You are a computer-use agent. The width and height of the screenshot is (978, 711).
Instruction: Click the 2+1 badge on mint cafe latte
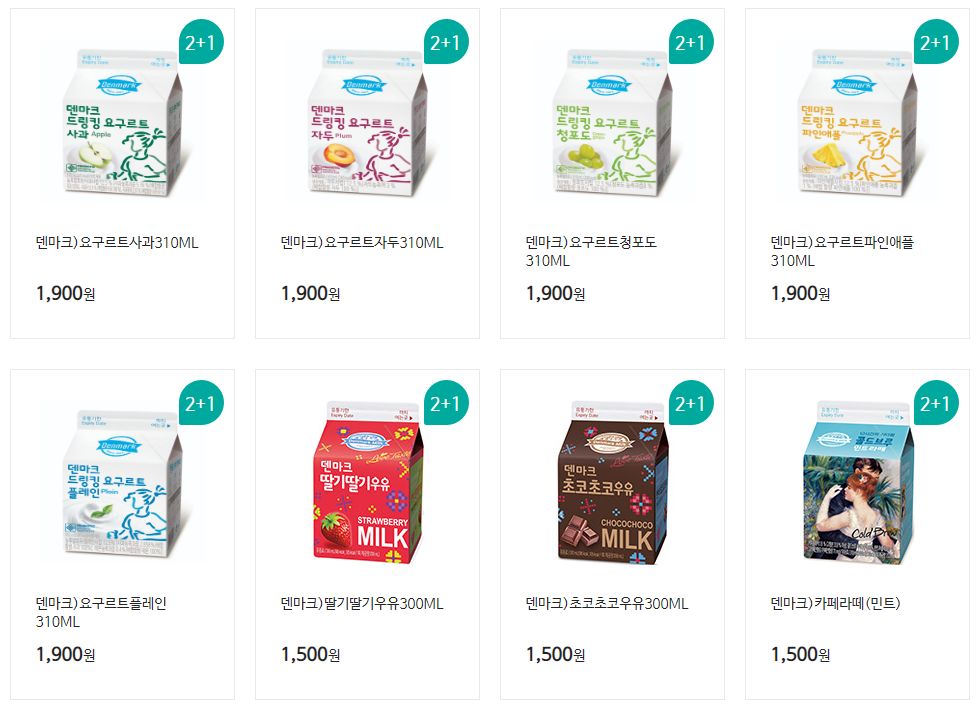pos(936,403)
